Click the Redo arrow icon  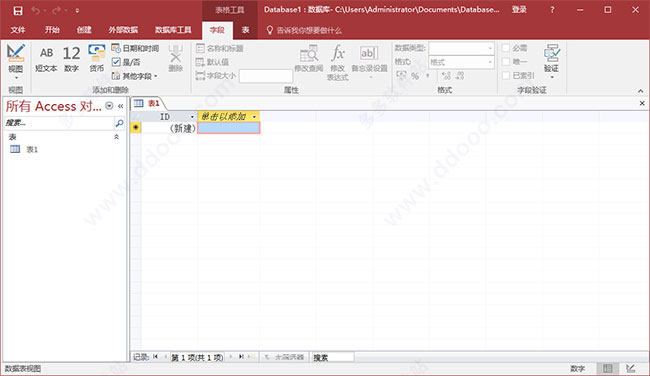(x=57, y=10)
